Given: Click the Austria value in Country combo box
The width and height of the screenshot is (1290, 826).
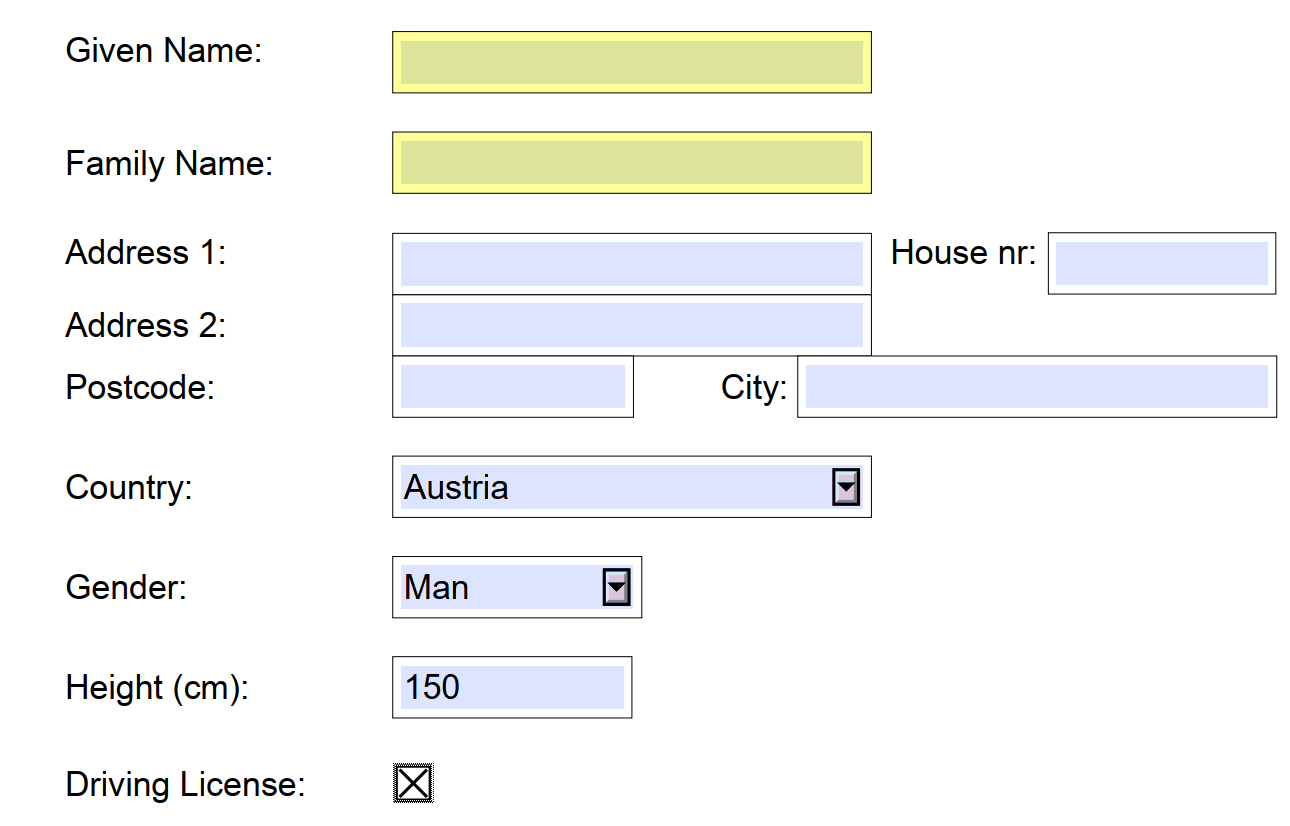Looking at the screenshot, I should [456, 487].
